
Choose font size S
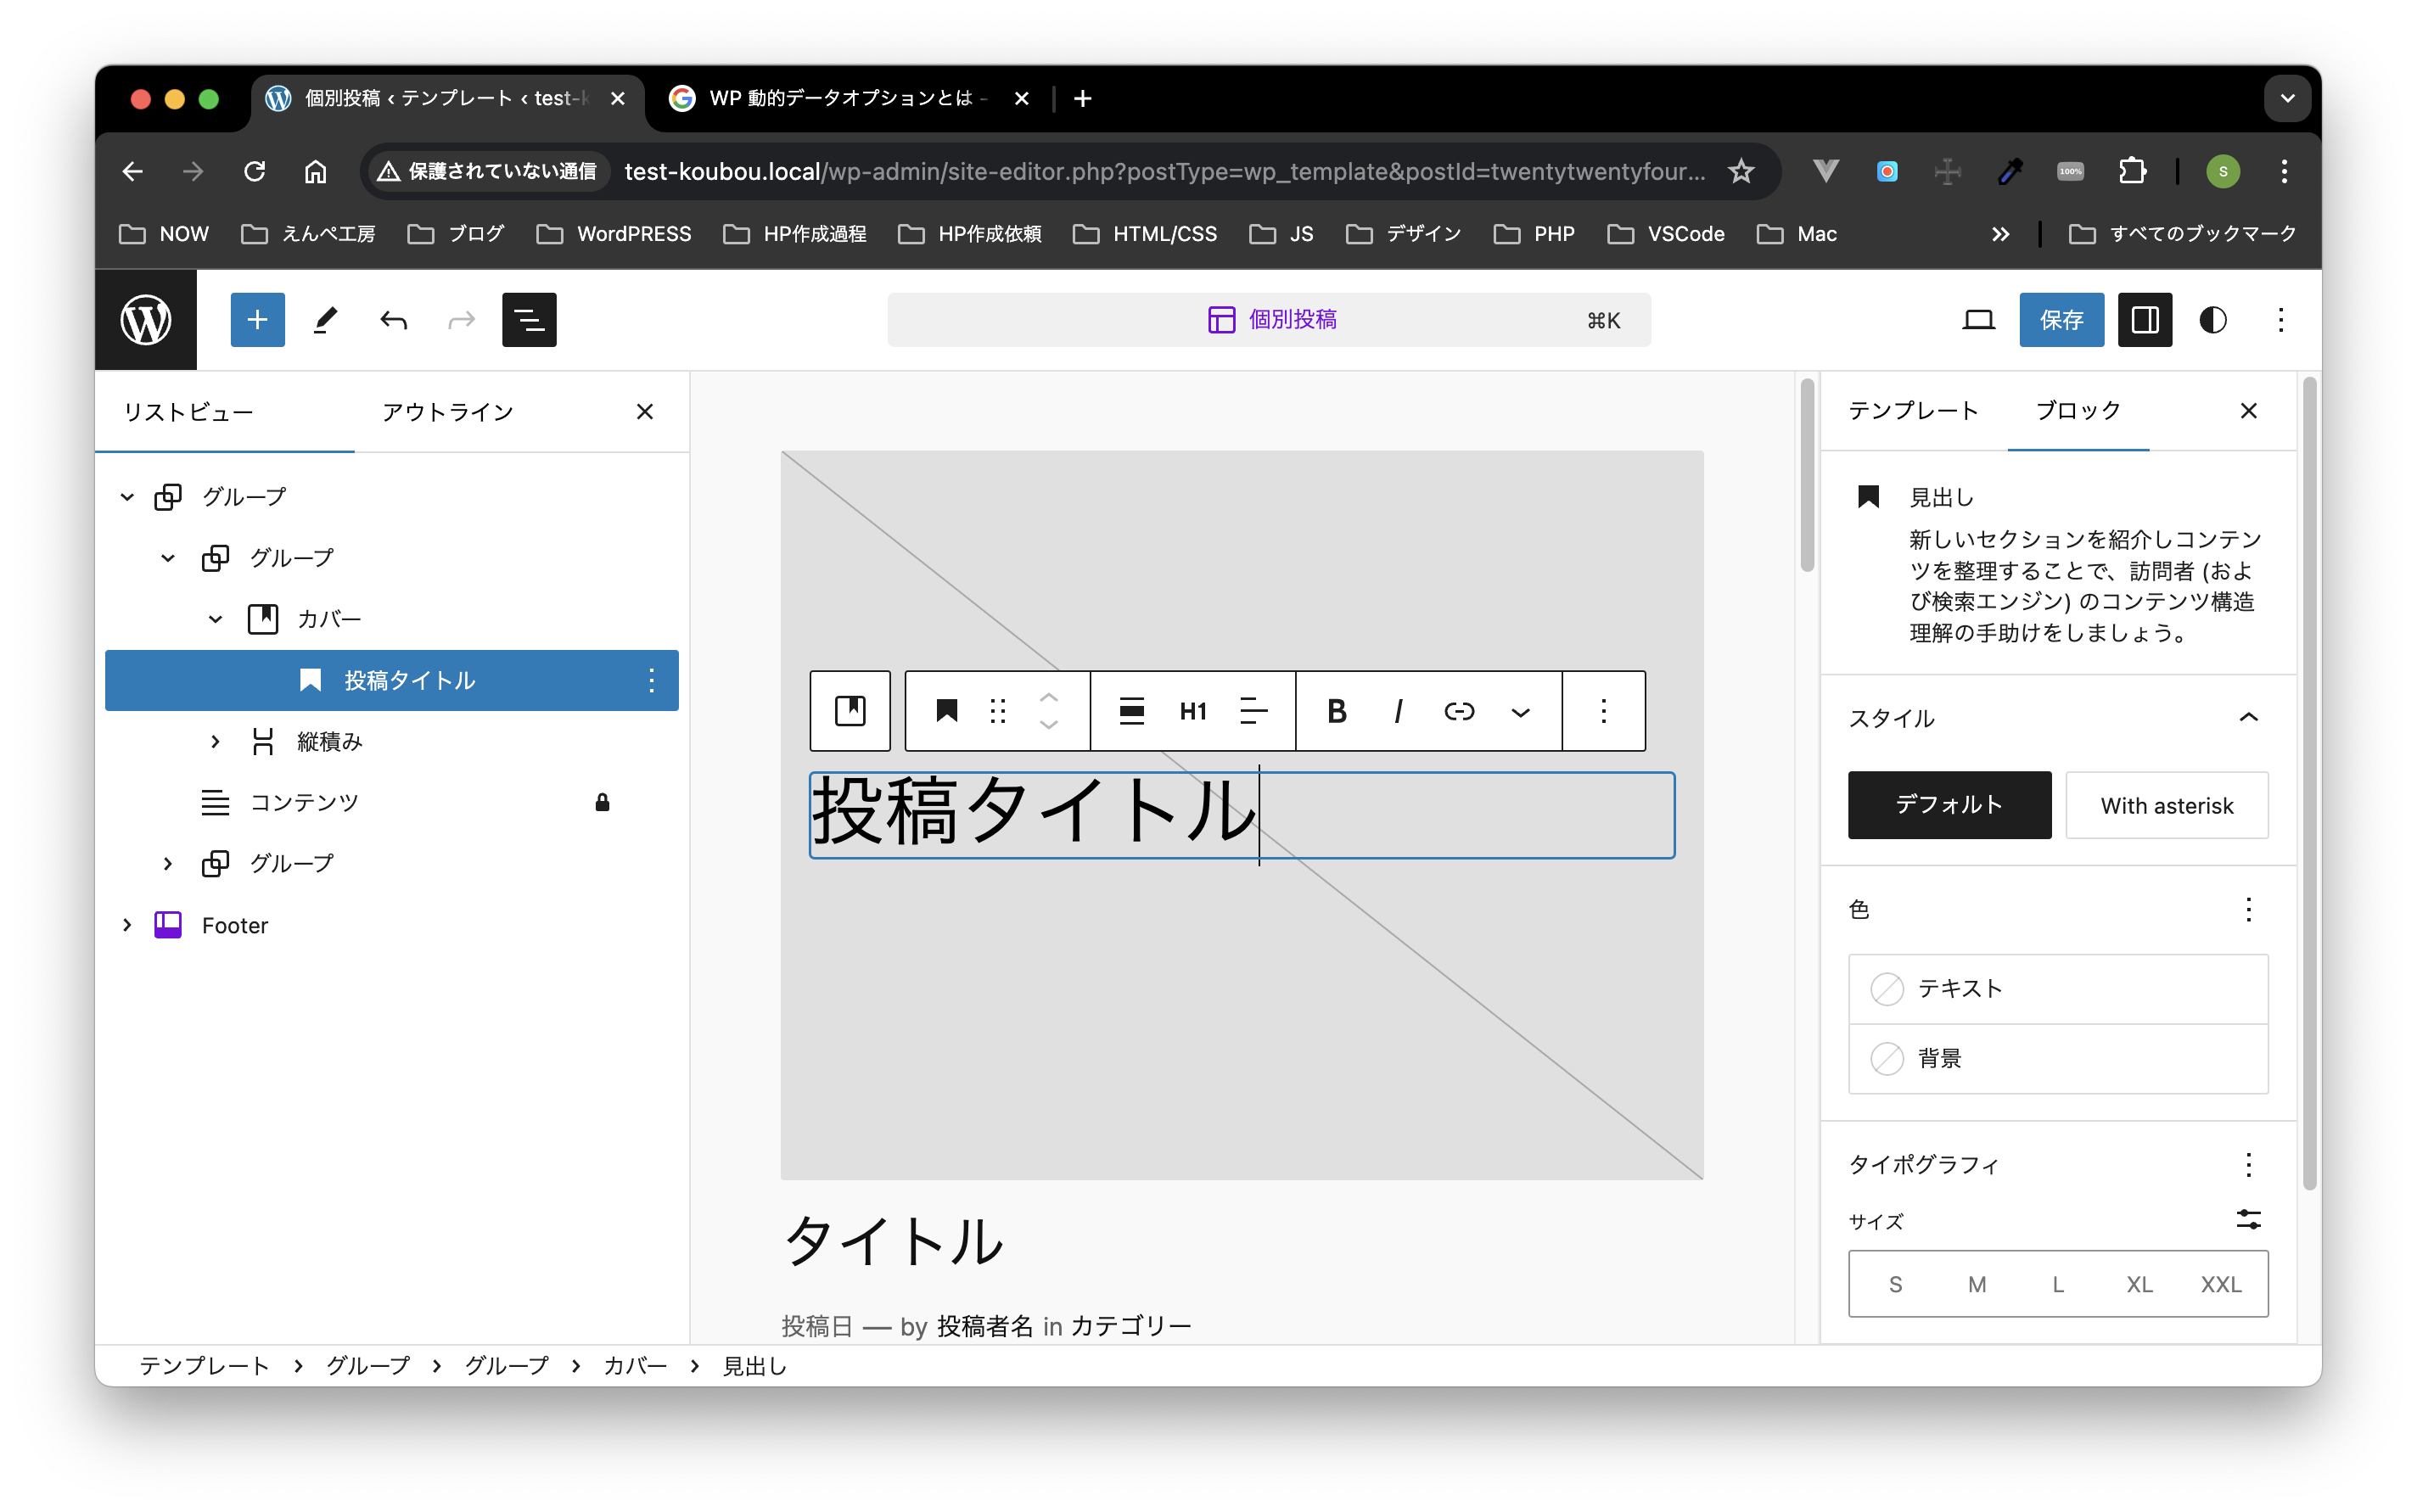coord(1895,1284)
